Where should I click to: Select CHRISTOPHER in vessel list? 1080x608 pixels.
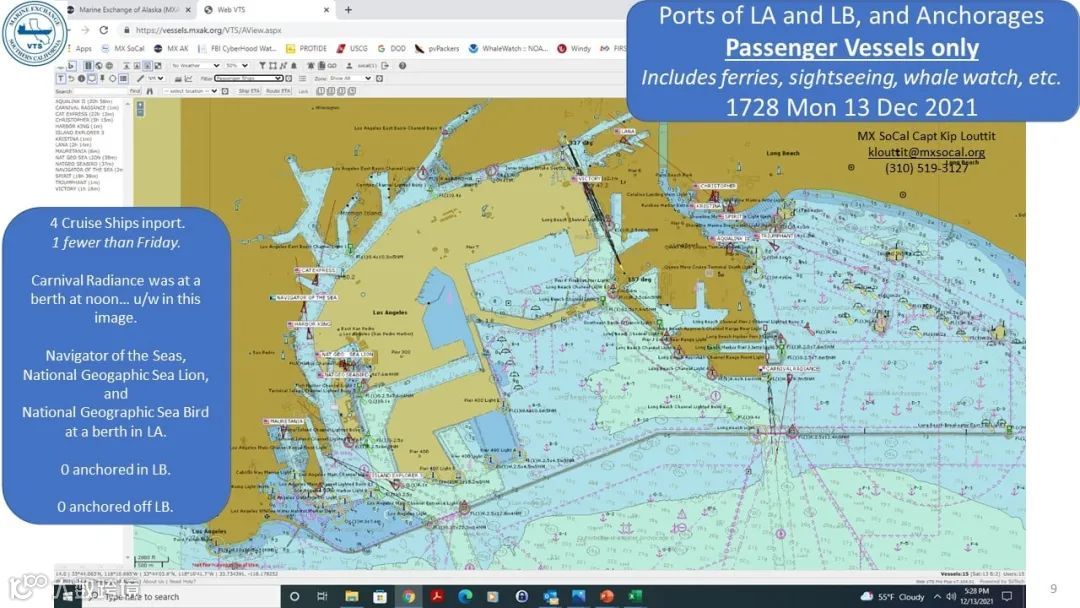83,120
